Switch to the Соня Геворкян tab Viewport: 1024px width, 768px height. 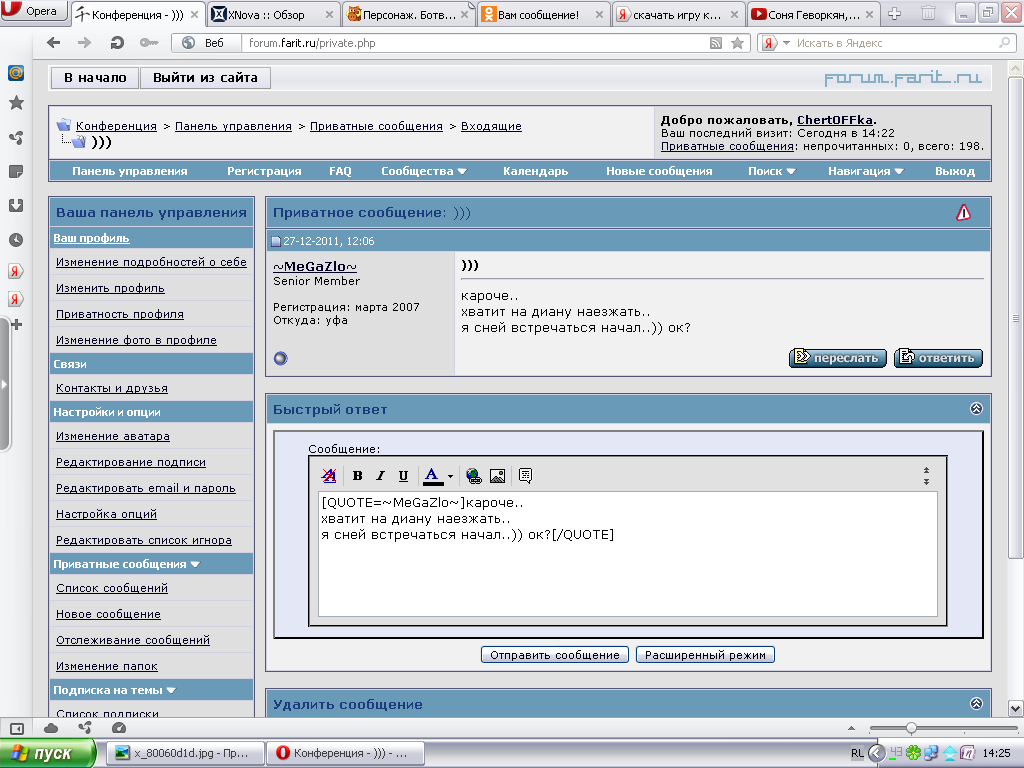click(812, 14)
